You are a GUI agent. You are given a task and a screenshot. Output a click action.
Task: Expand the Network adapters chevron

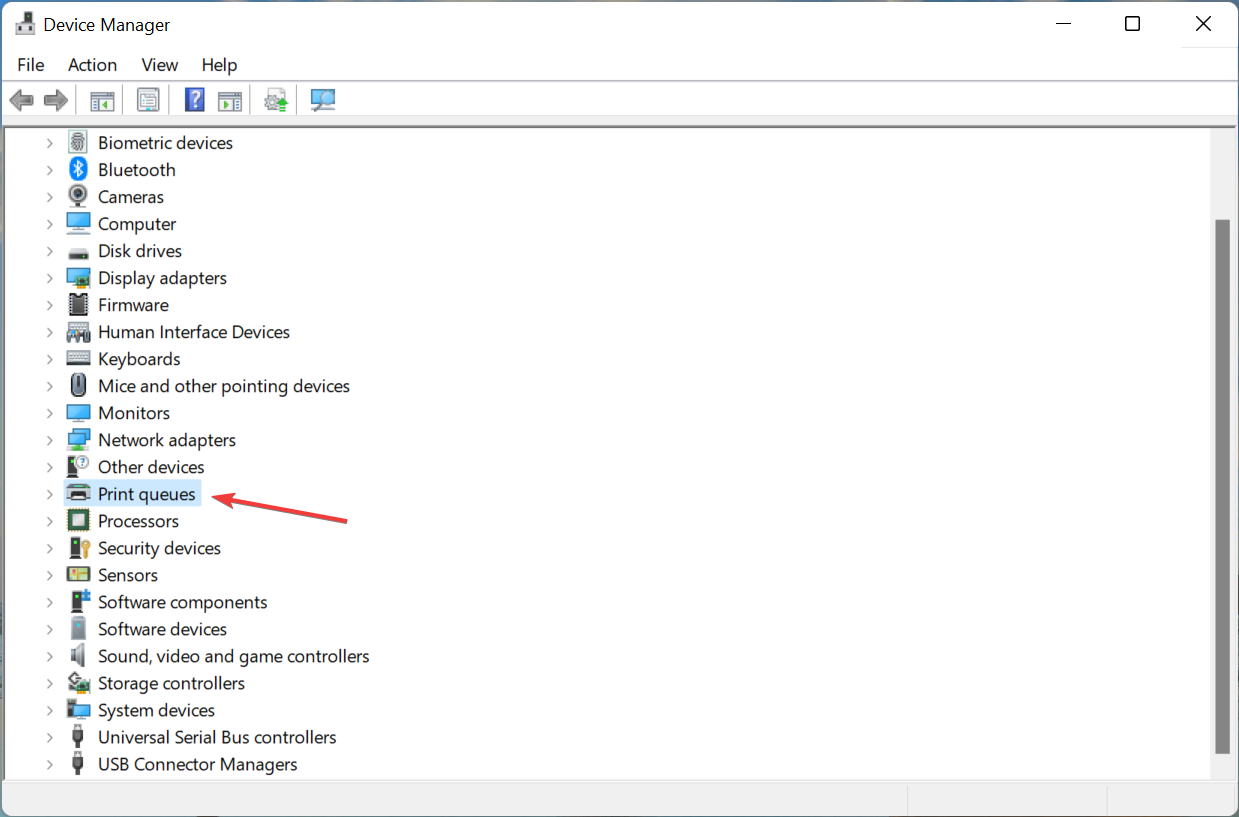click(x=49, y=440)
